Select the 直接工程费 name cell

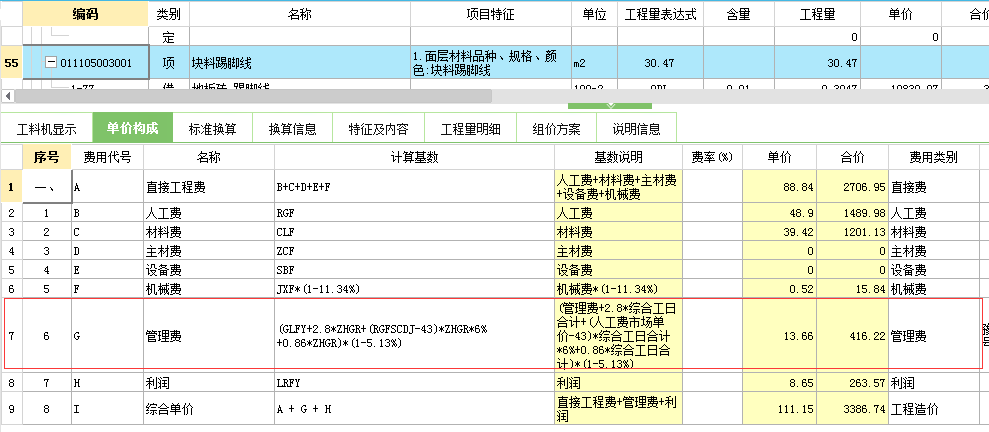click(x=208, y=187)
